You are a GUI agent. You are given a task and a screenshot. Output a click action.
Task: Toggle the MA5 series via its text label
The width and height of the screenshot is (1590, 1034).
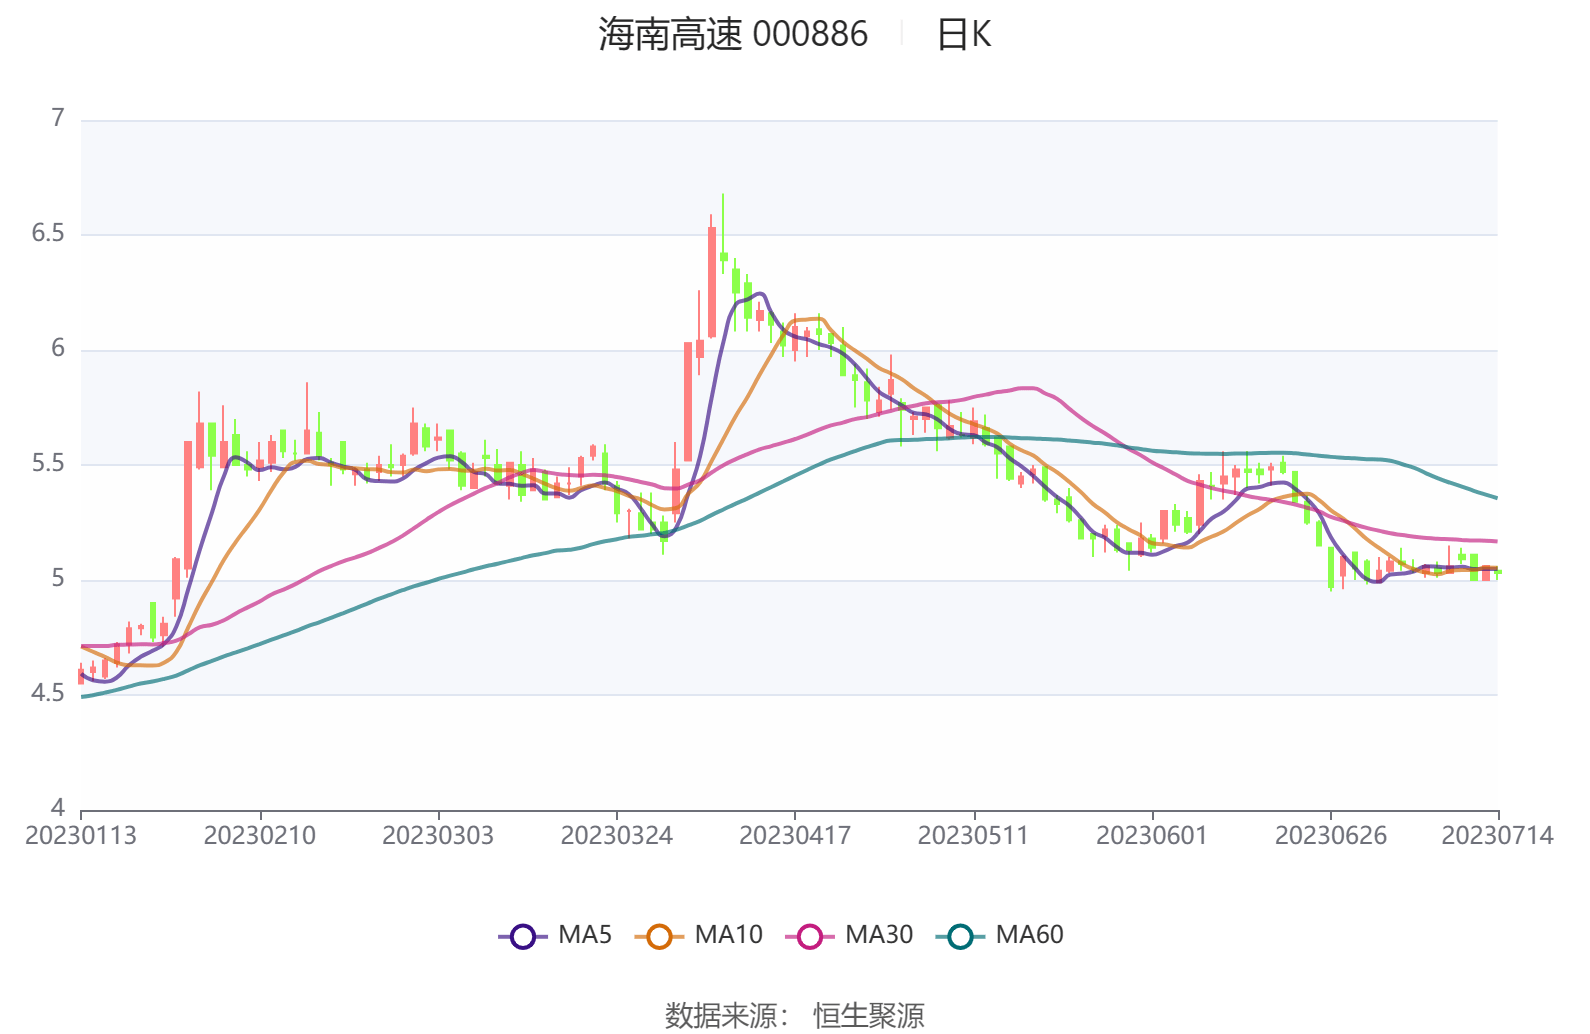tap(585, 935)
